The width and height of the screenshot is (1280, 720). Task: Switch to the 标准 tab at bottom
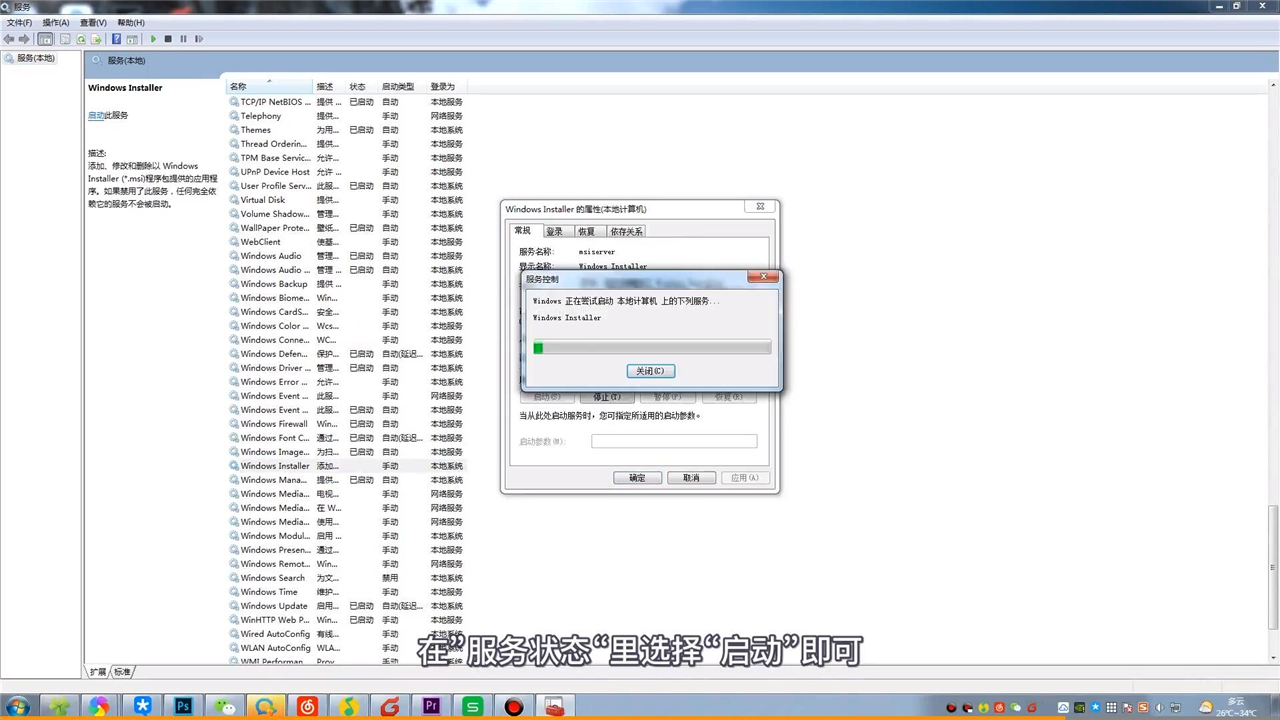coord(122,671)
